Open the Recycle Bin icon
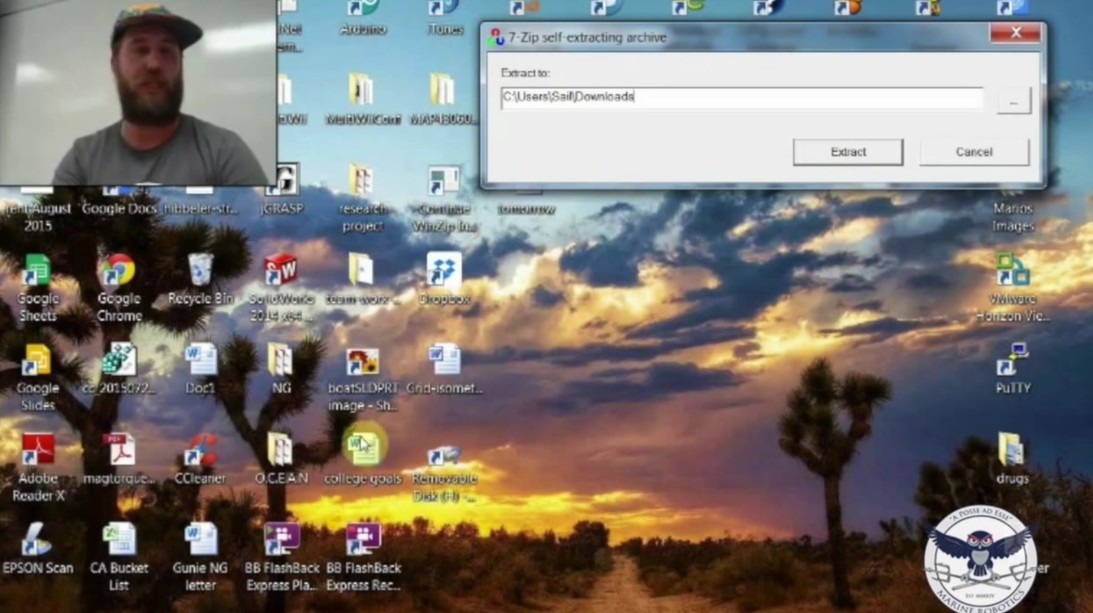1093x613 pixels. click(x=200, y=272)
